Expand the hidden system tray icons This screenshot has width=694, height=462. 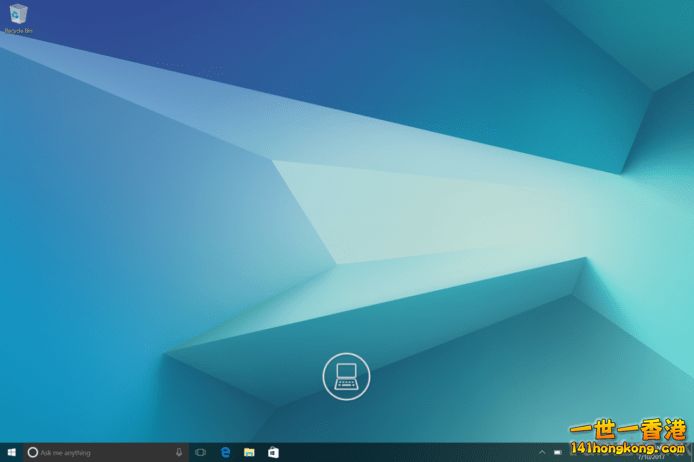[x=542, y=452]
